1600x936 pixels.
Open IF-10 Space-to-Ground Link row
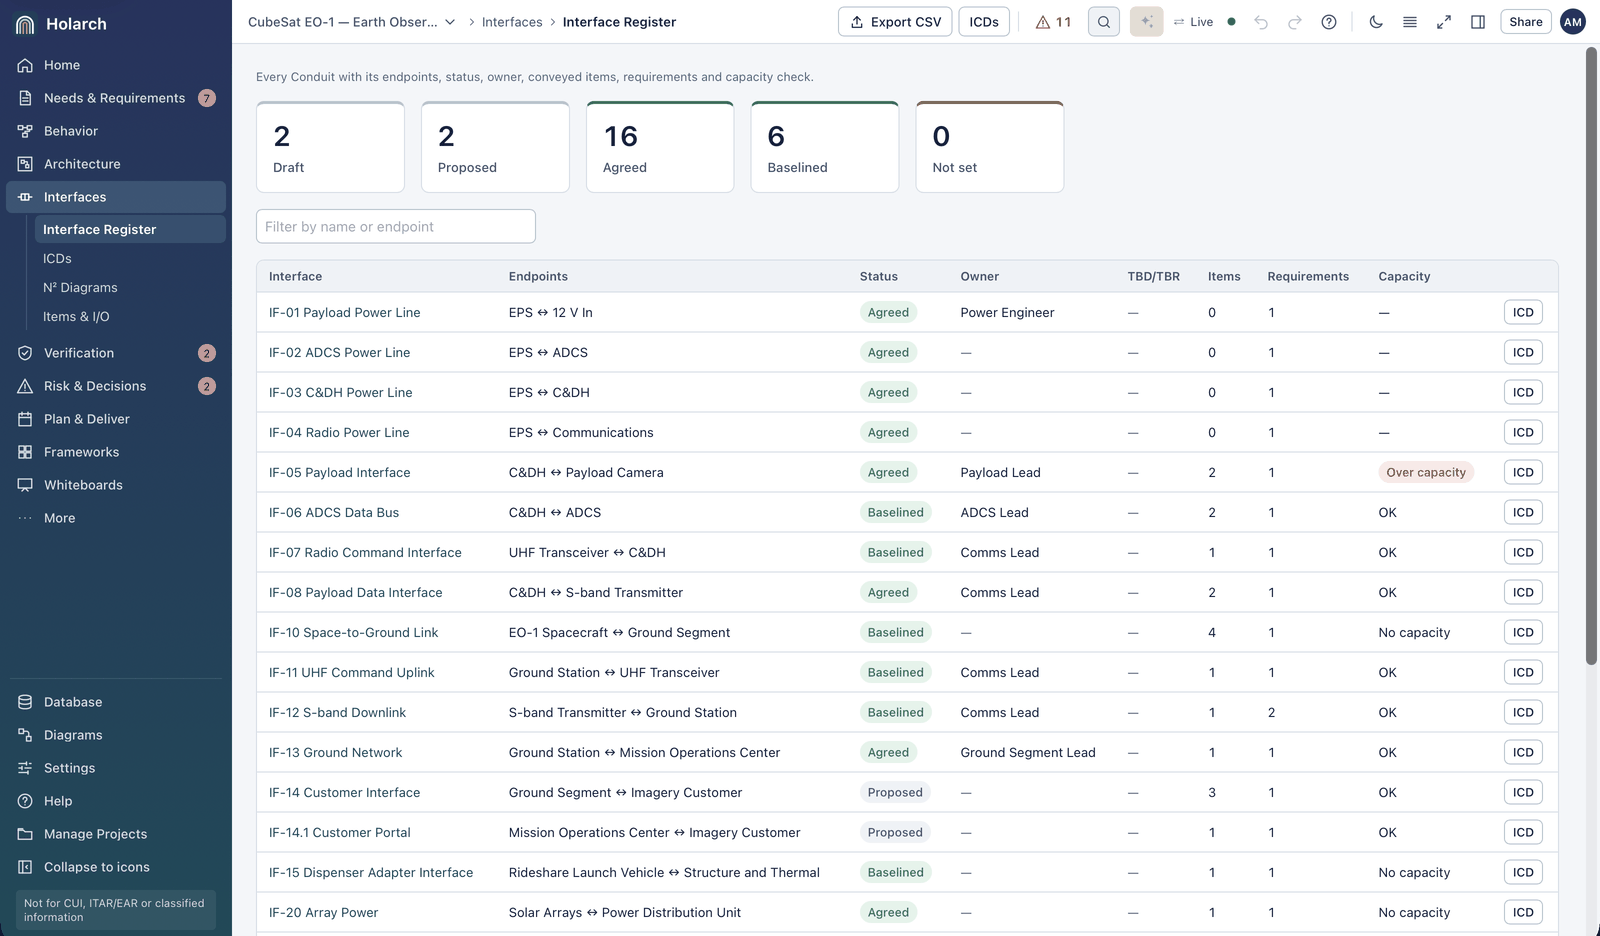(907, 632)
